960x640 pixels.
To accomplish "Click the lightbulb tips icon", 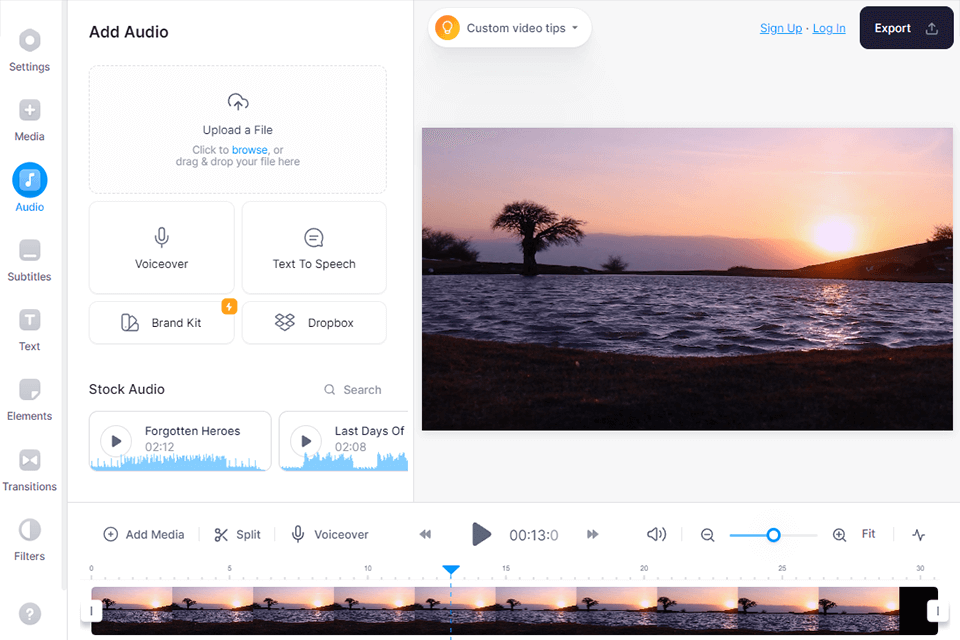I will pyautogui.click(x=447, y=28).
